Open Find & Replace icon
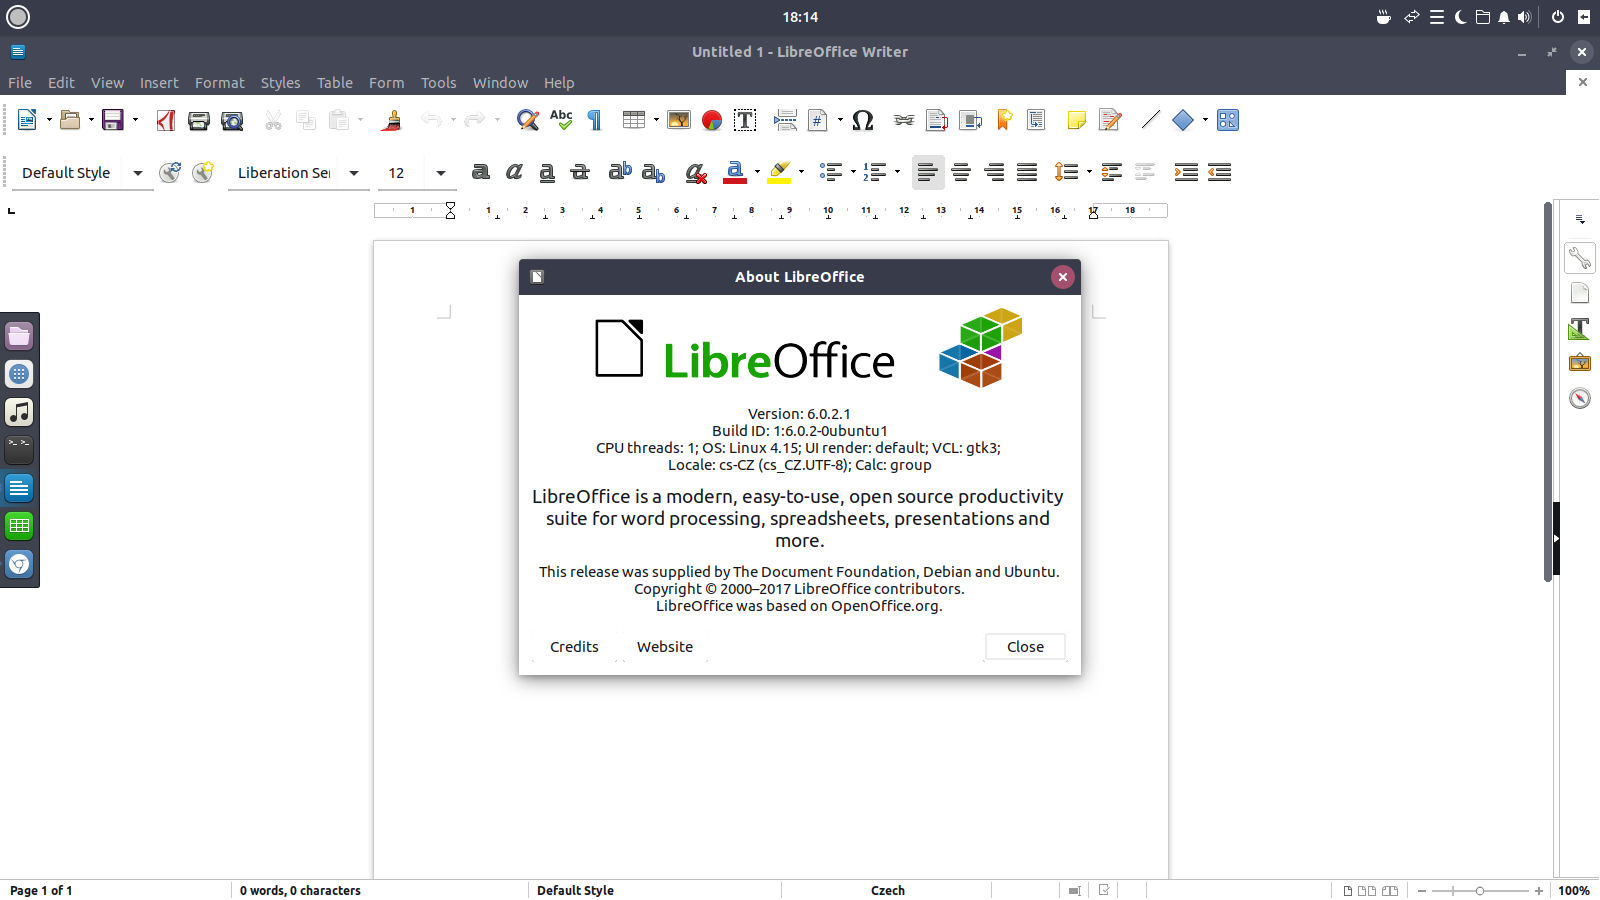1600x900 pixels. 528,121
